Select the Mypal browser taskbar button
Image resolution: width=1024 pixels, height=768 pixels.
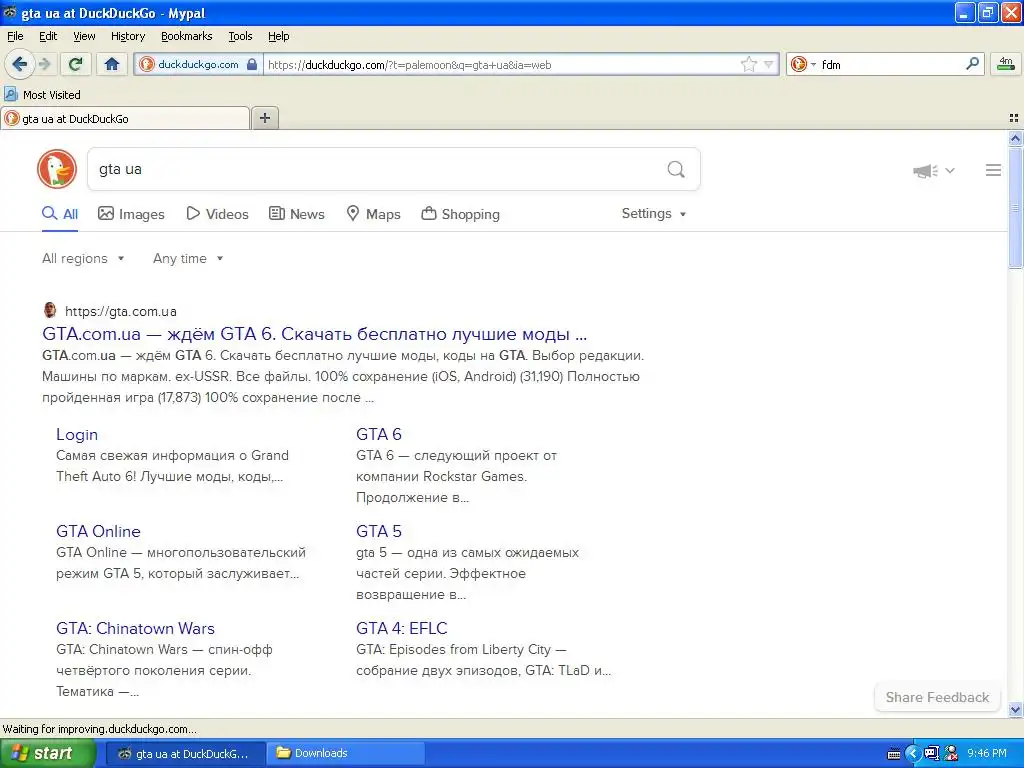coord(185,753)
